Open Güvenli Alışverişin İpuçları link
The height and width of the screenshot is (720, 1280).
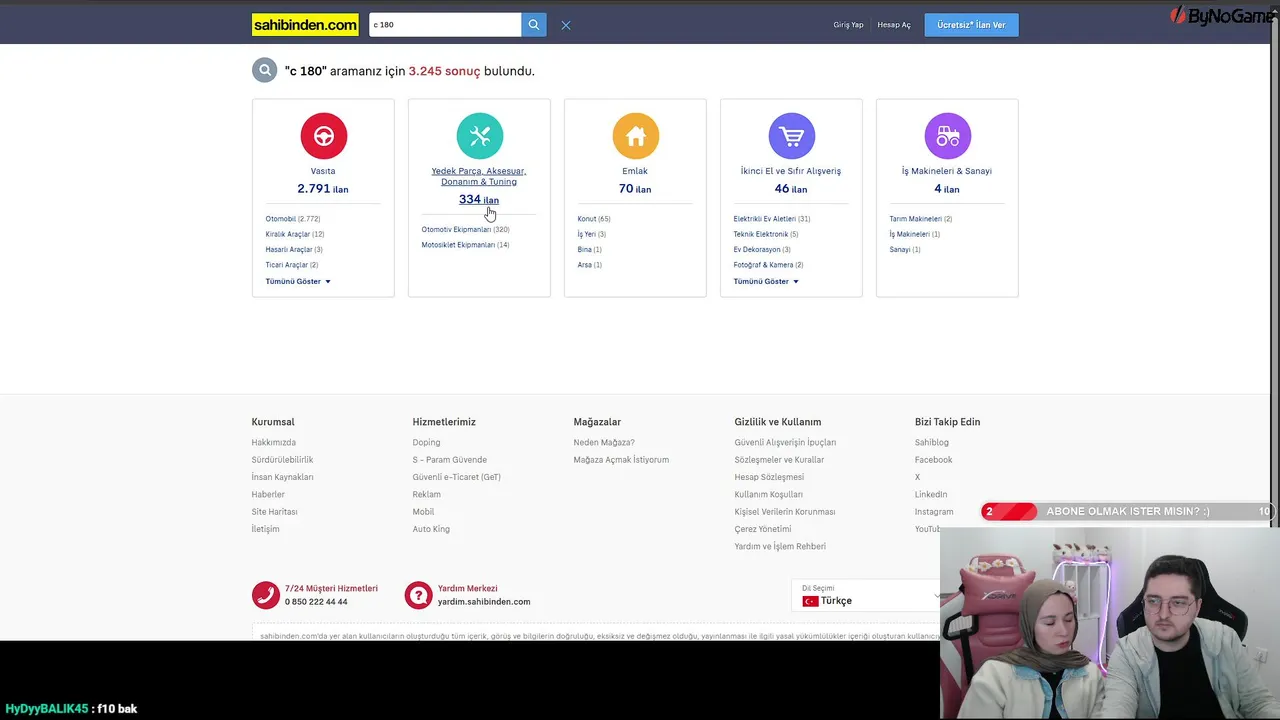click(785, 442)
